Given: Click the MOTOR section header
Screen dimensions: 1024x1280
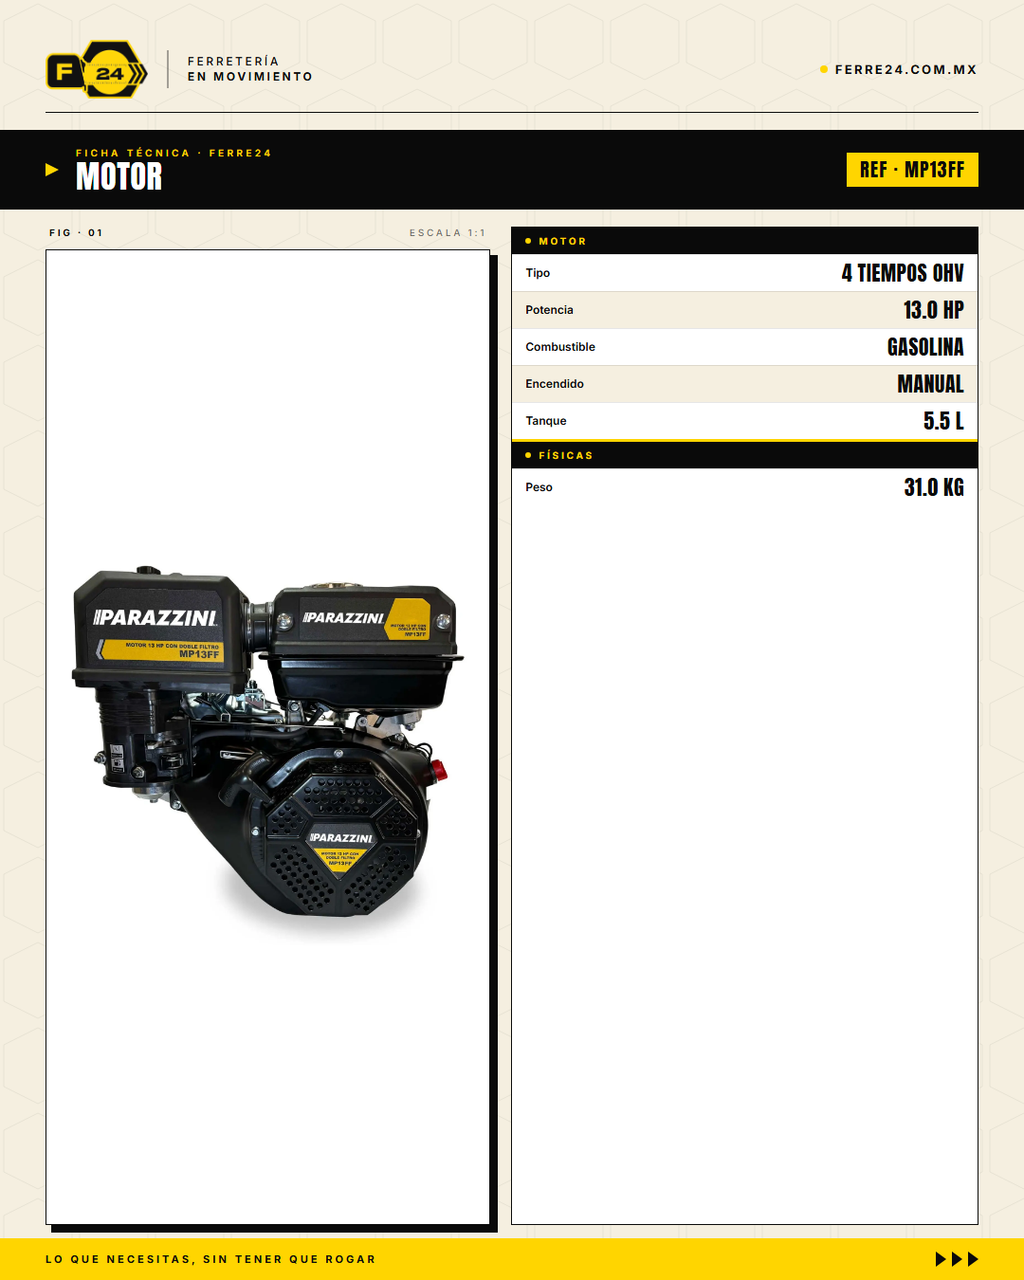Looking at the screenshot, I should [744, 241].
